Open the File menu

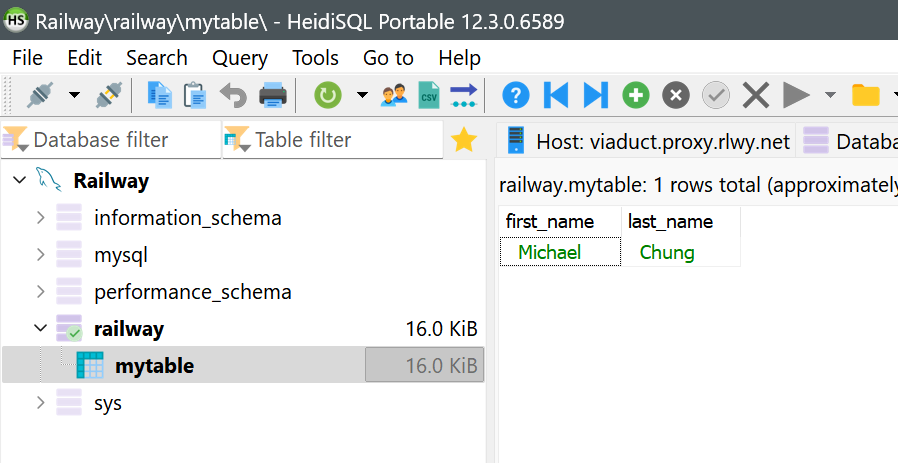pos(27,58)
